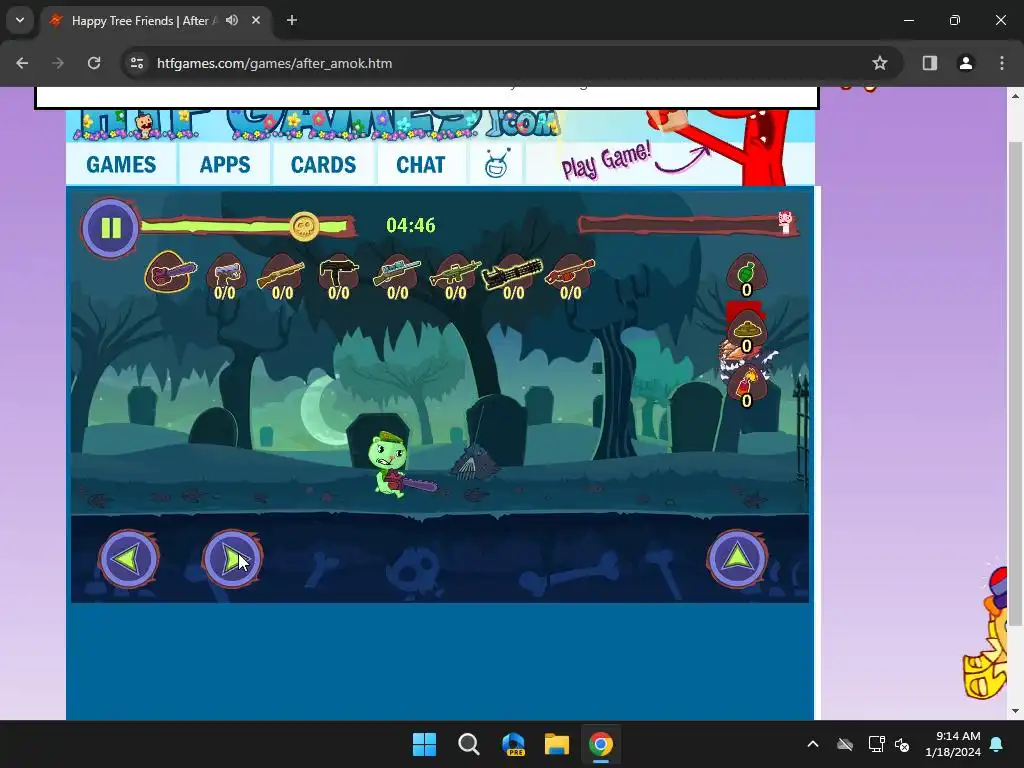This screenshot has width=1024, height=768.
Task: Select the flamethrower weapon slot
Action: pyautogui.click(x=570, y=276)
